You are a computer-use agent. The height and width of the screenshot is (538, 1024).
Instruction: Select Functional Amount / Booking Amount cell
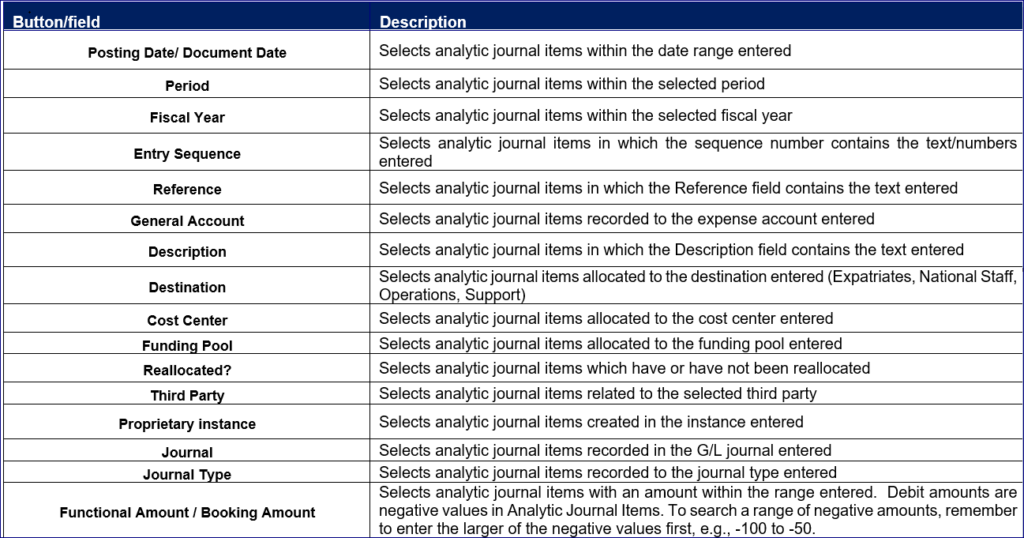[x=187, y=513]
